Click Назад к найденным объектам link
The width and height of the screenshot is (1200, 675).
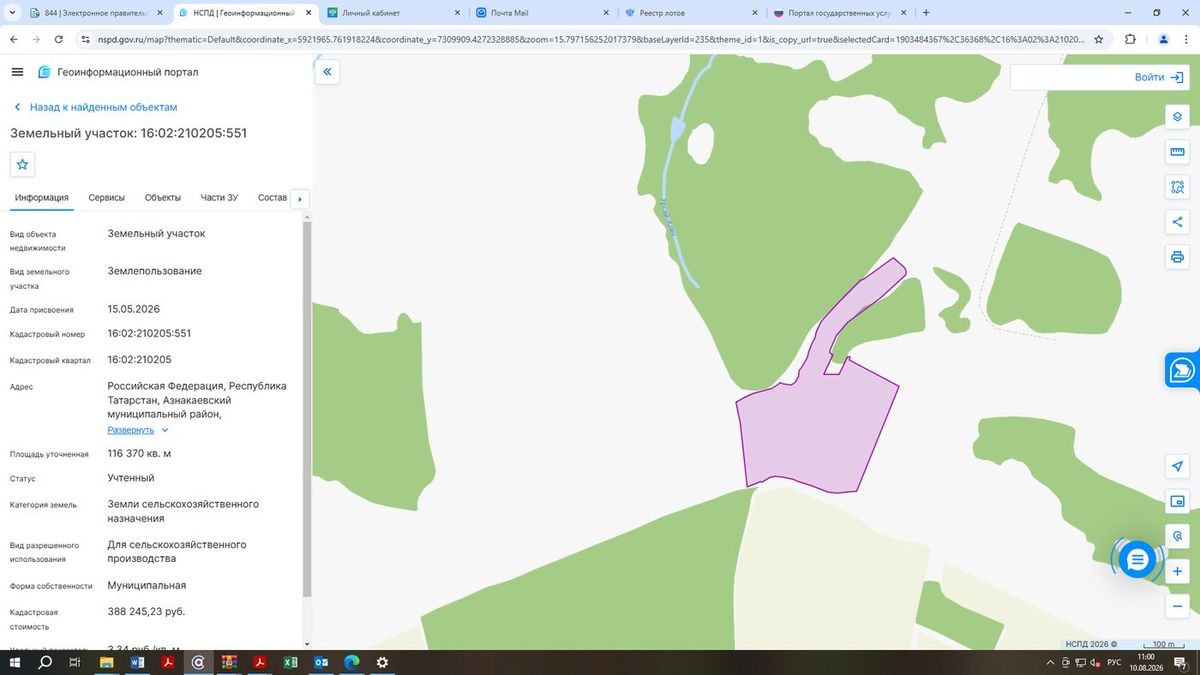point(95,107)
